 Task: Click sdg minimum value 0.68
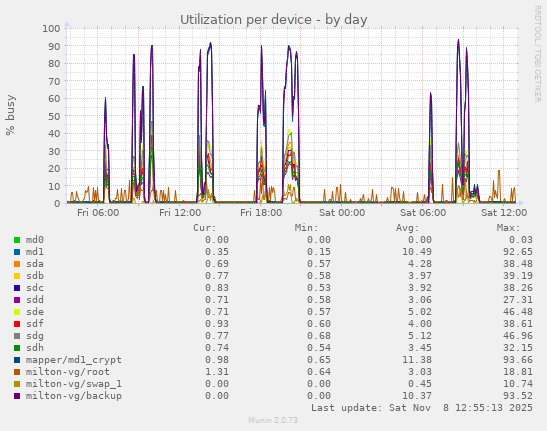[319, 336]
